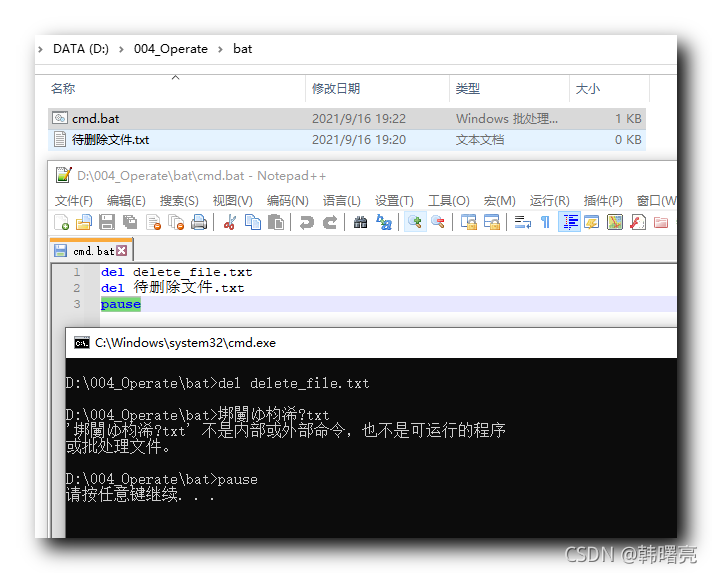Open the 工具(O) menu
Image resolution: width=712 pixels, height=573 pixels.
click(x=449, y=201)
